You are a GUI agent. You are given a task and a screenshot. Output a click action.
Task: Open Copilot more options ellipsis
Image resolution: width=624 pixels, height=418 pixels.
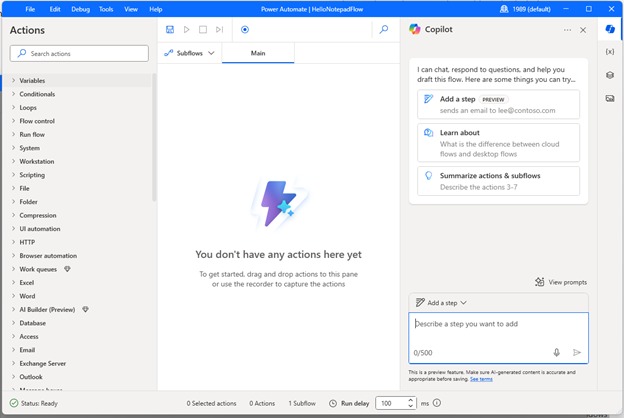[567, 30]
